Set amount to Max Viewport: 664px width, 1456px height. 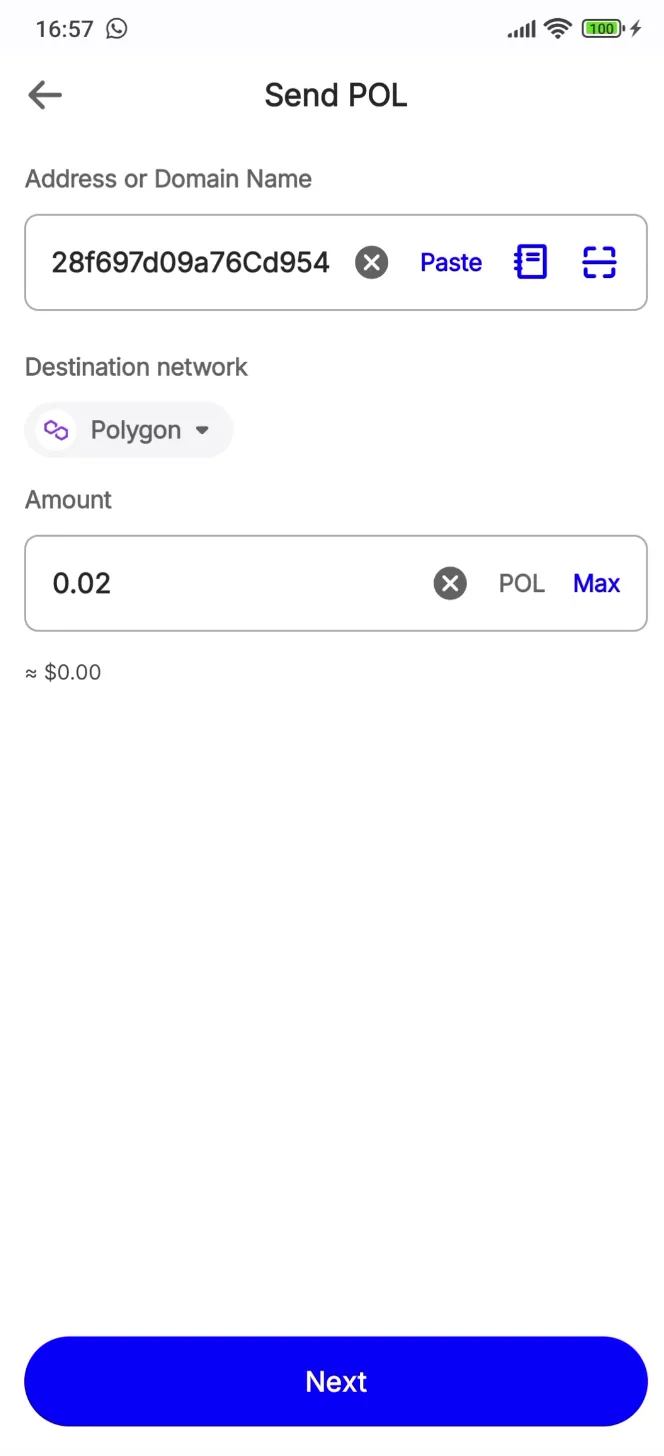596,583
